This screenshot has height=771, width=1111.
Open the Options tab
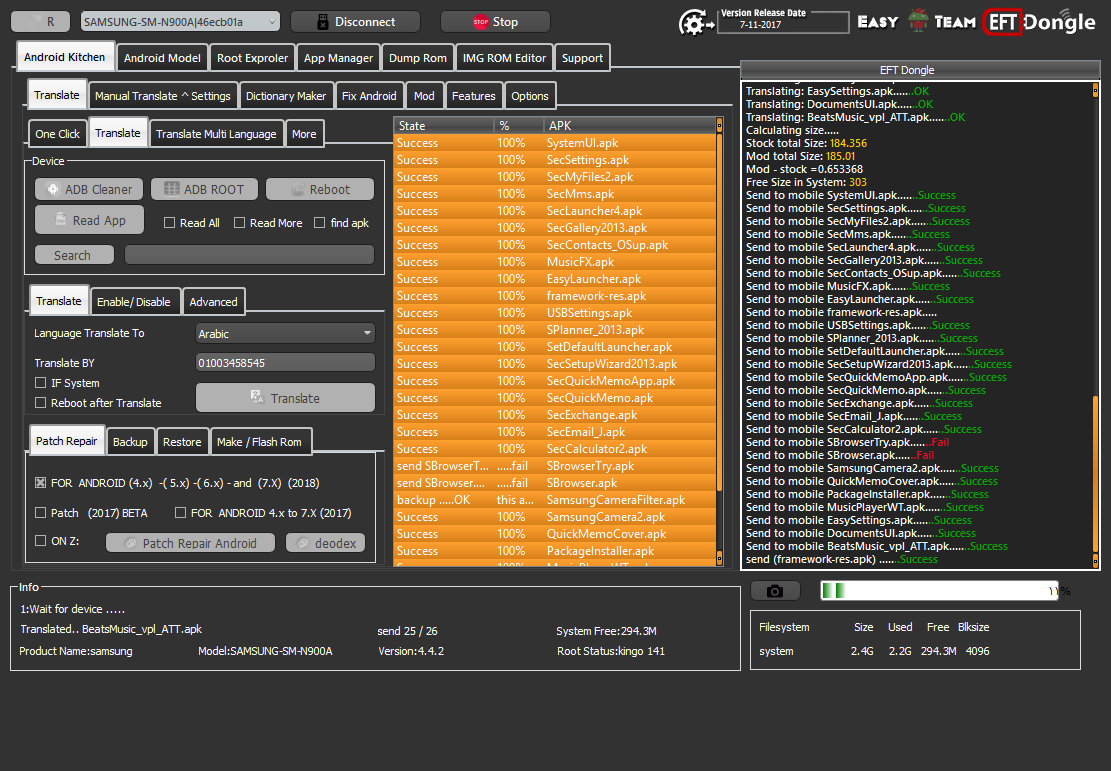[529, 96]
